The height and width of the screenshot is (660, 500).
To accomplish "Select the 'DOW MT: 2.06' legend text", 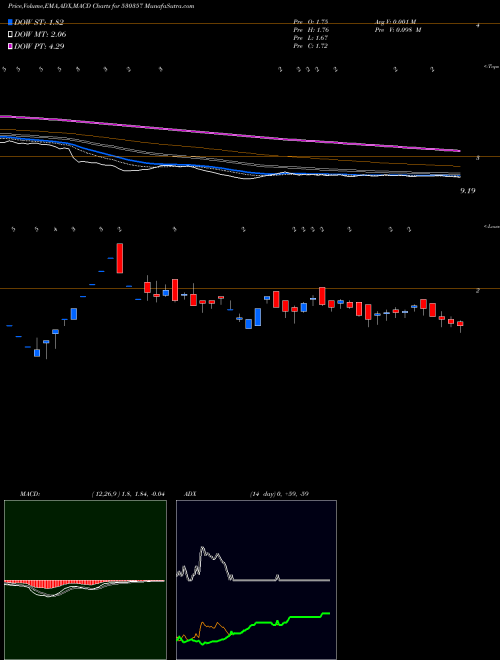I will pos(40,34).
